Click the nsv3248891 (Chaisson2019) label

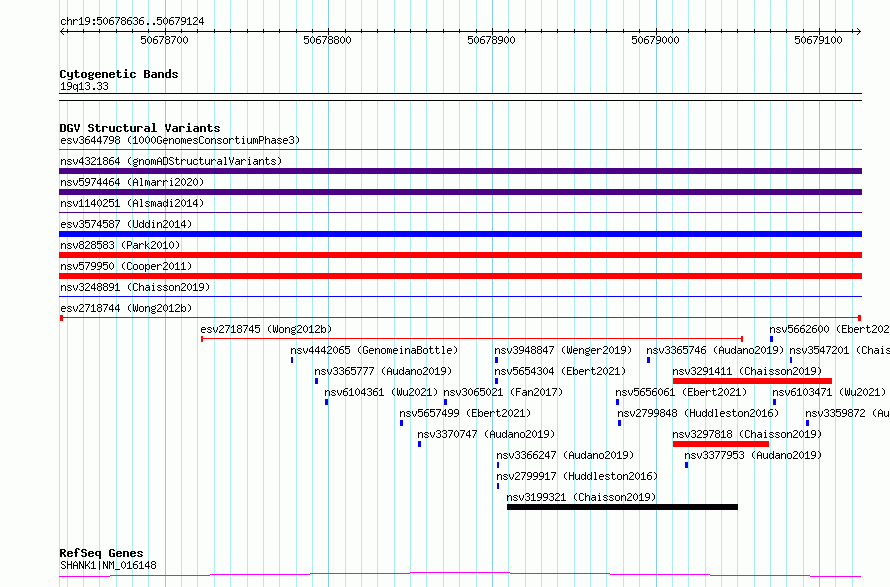pos(135,287)
